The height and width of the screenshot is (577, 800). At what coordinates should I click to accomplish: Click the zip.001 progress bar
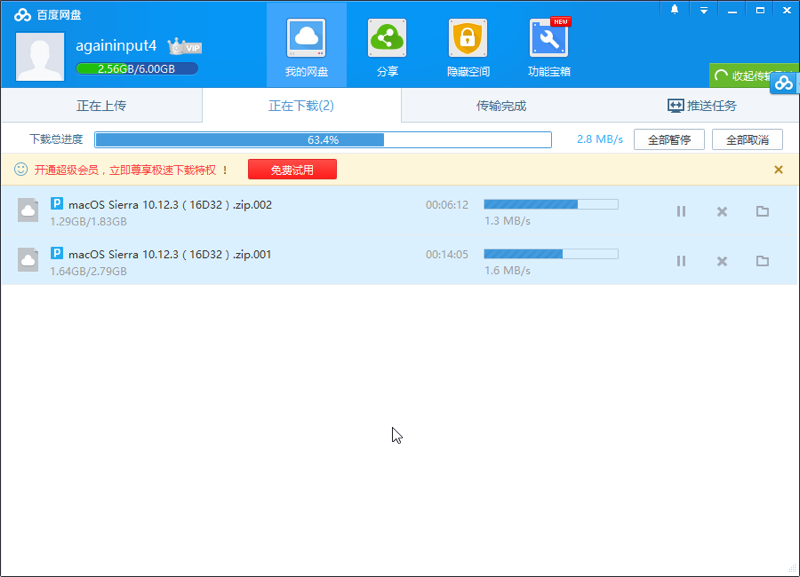tap(551, 254)
